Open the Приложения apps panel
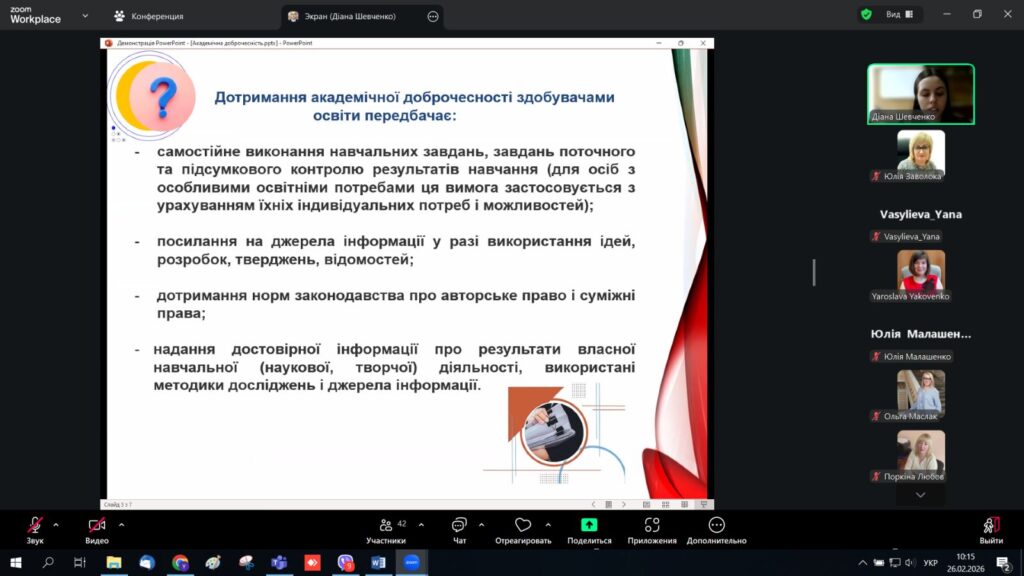The height and width of the screenshot is (576, 1024). (652, 529)
